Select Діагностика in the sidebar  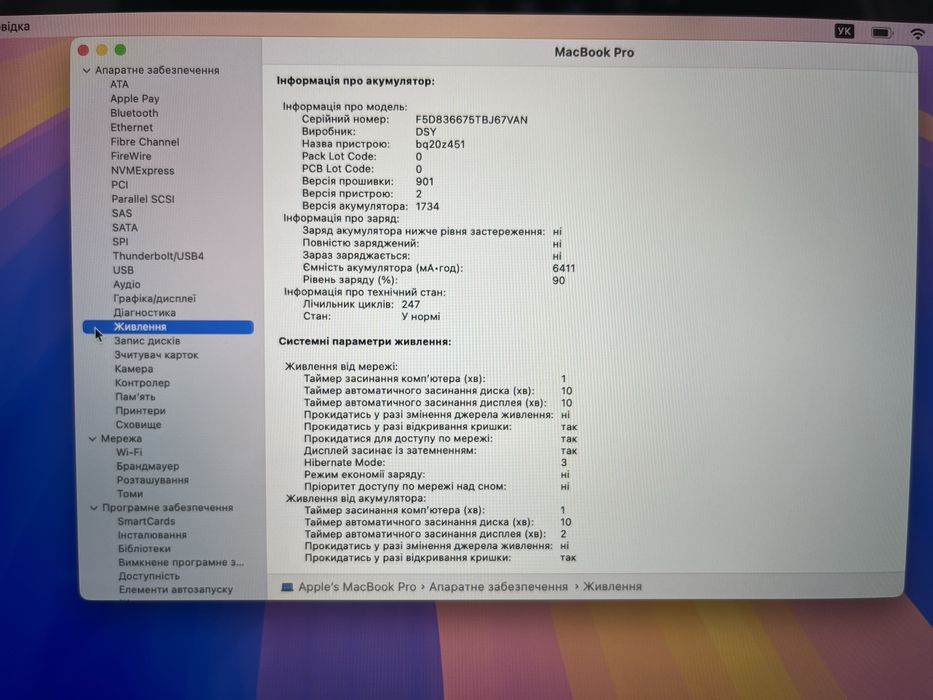(x=145, y=312)
